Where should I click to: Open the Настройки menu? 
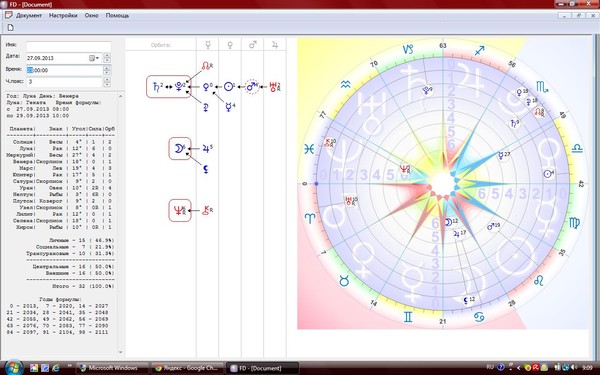(63, 16)
